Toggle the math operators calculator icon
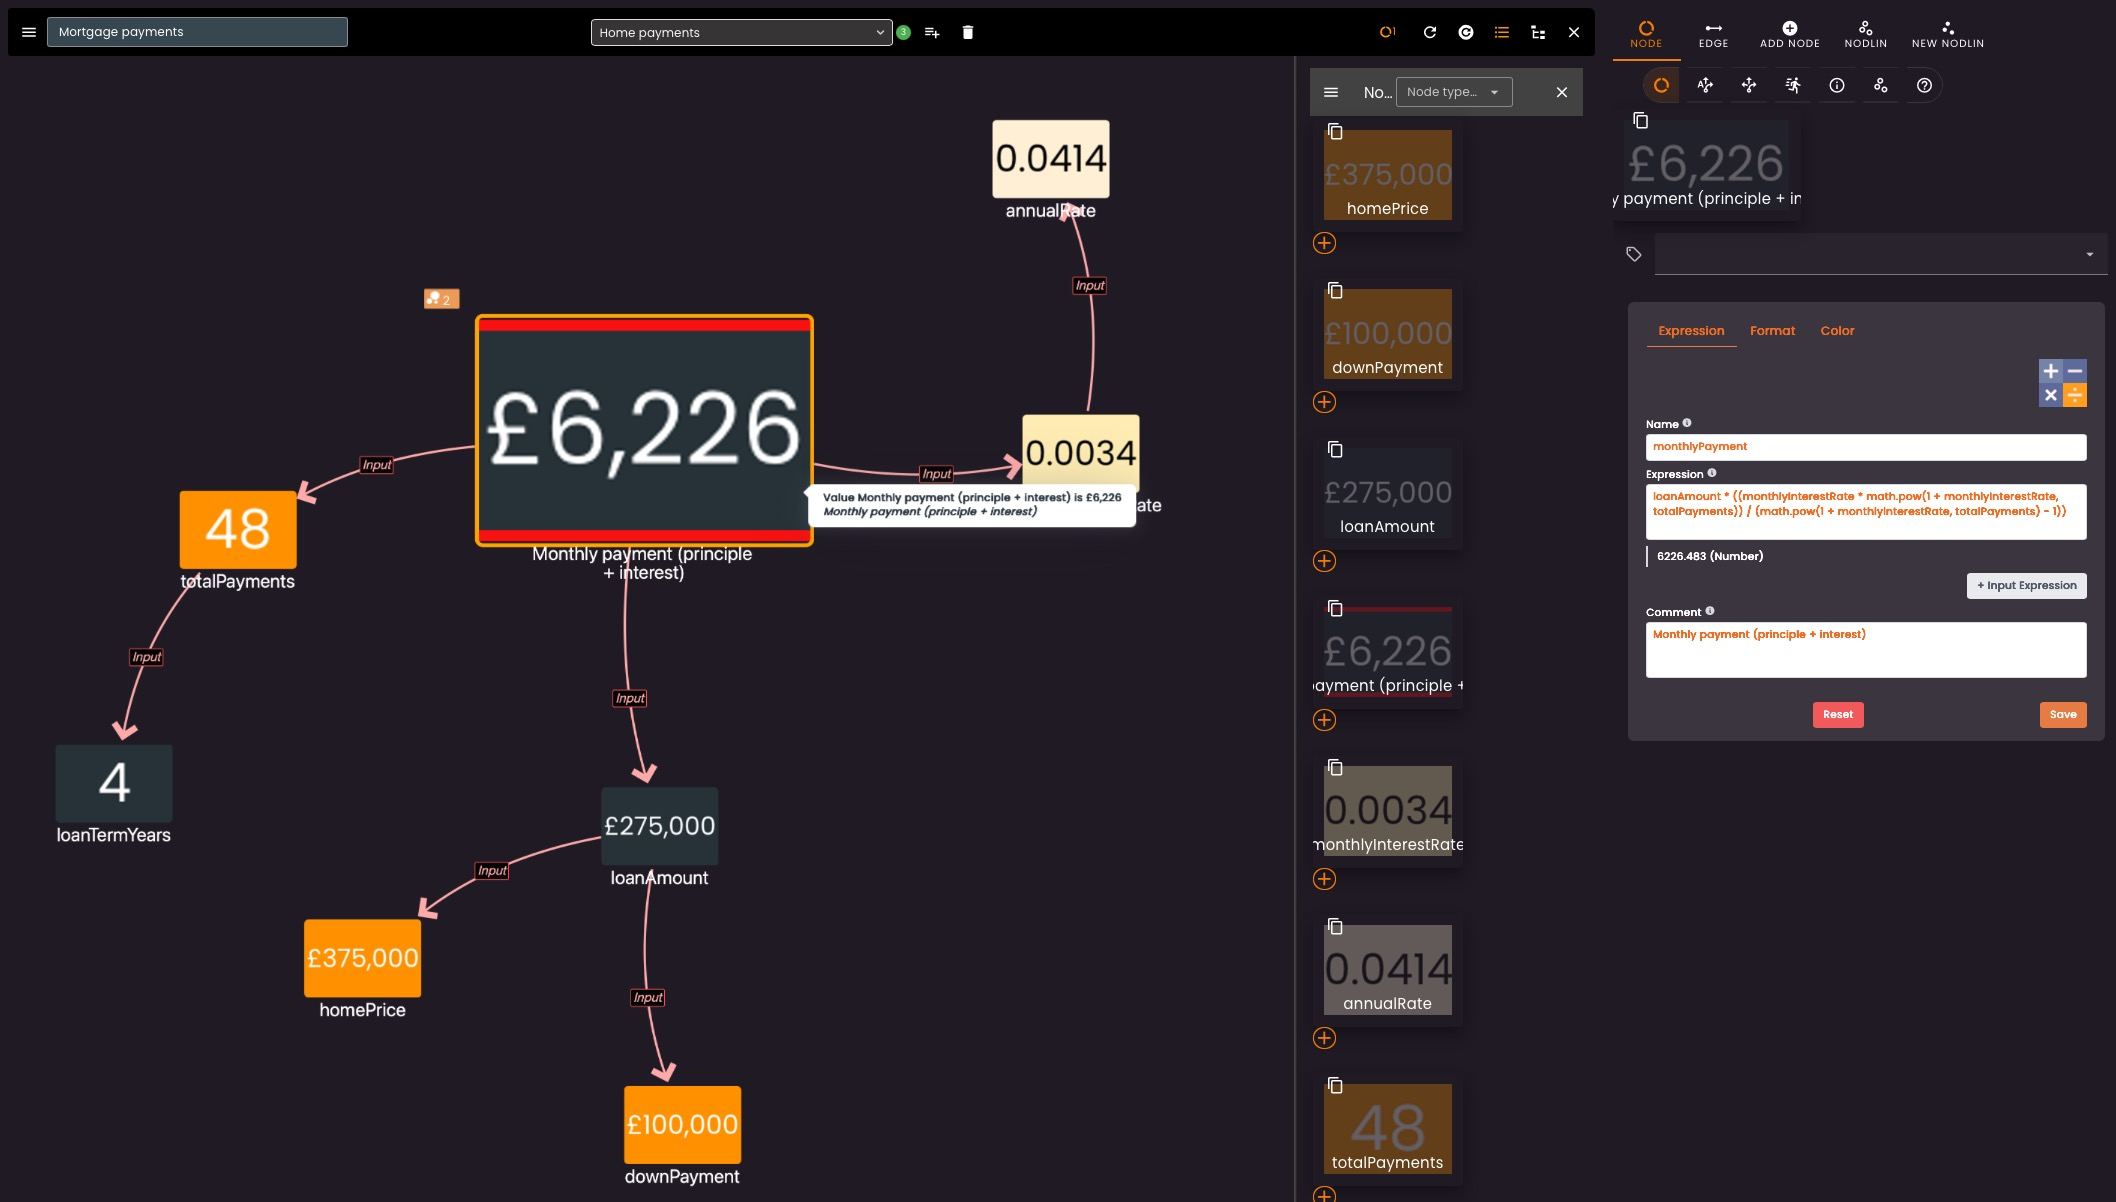Screen dimensions: 2116x1202 pyautogui.click(x=2062, y=383)
